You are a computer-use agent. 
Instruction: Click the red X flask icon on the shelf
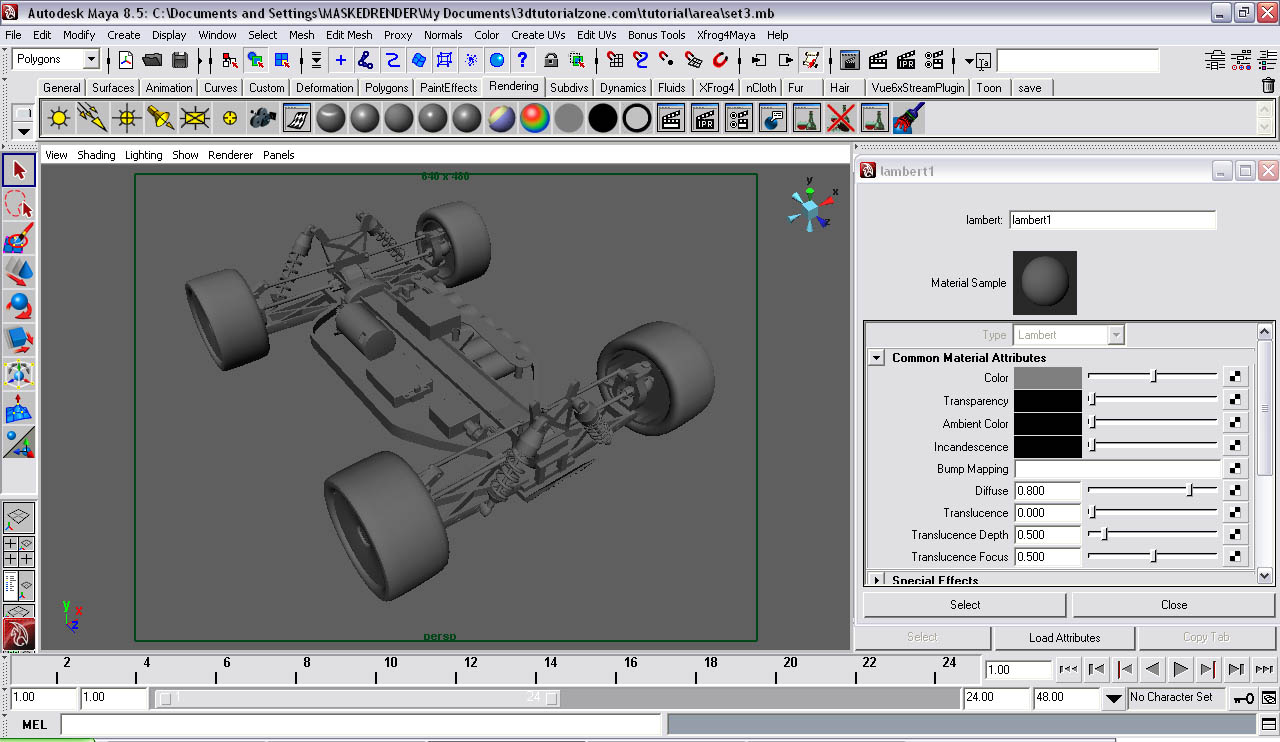[x=841, y=119]
